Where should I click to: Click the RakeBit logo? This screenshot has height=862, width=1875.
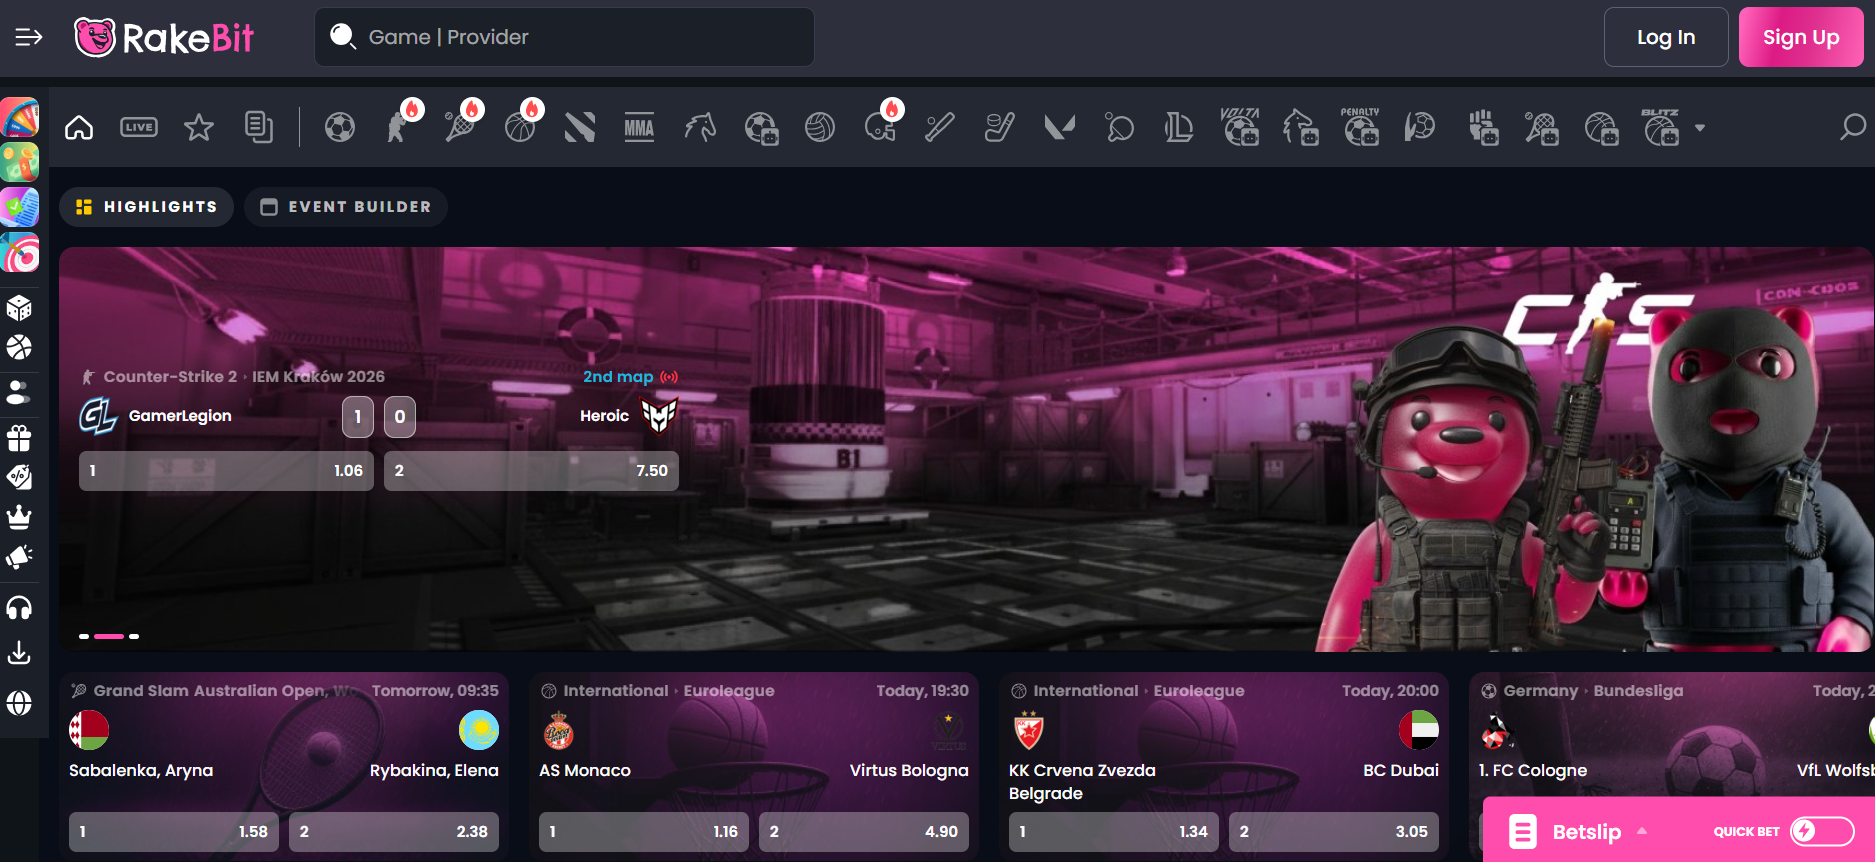[x=164, y=38]
